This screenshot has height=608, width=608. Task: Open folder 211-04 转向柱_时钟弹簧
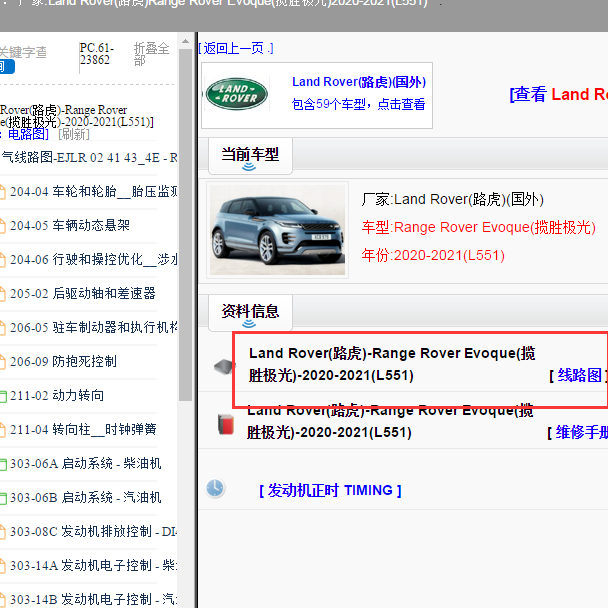pos(78,430)
